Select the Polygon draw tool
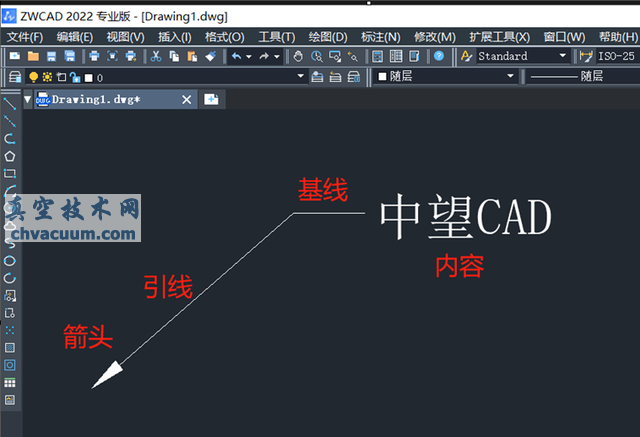640x437 pixels. click(10, 155)
